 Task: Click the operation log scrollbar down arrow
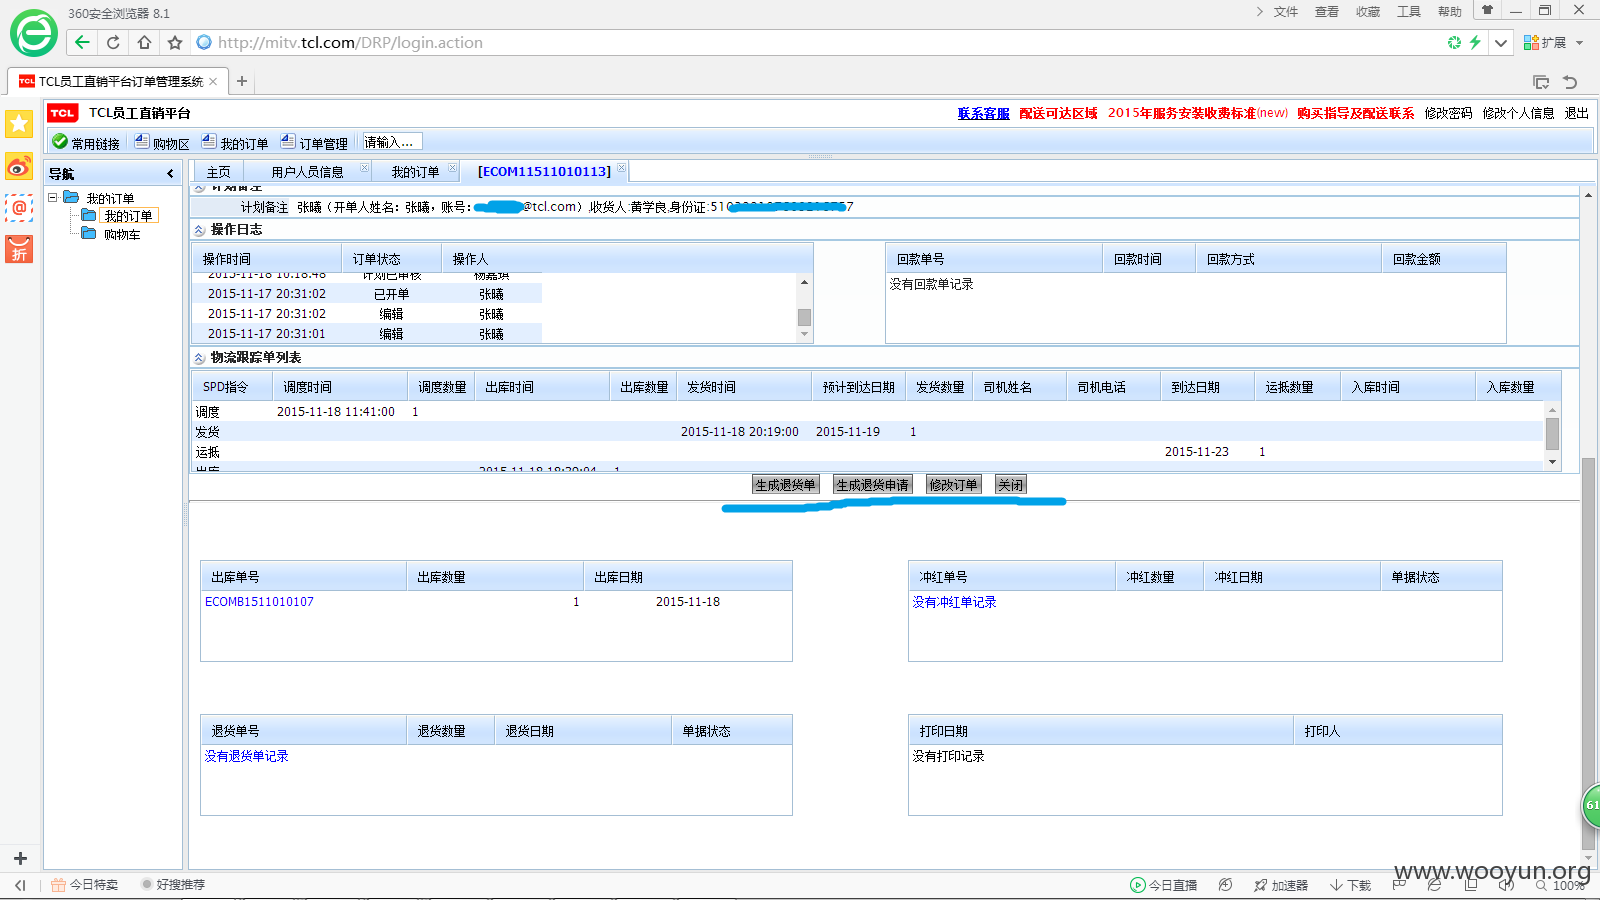pos(804,335)
